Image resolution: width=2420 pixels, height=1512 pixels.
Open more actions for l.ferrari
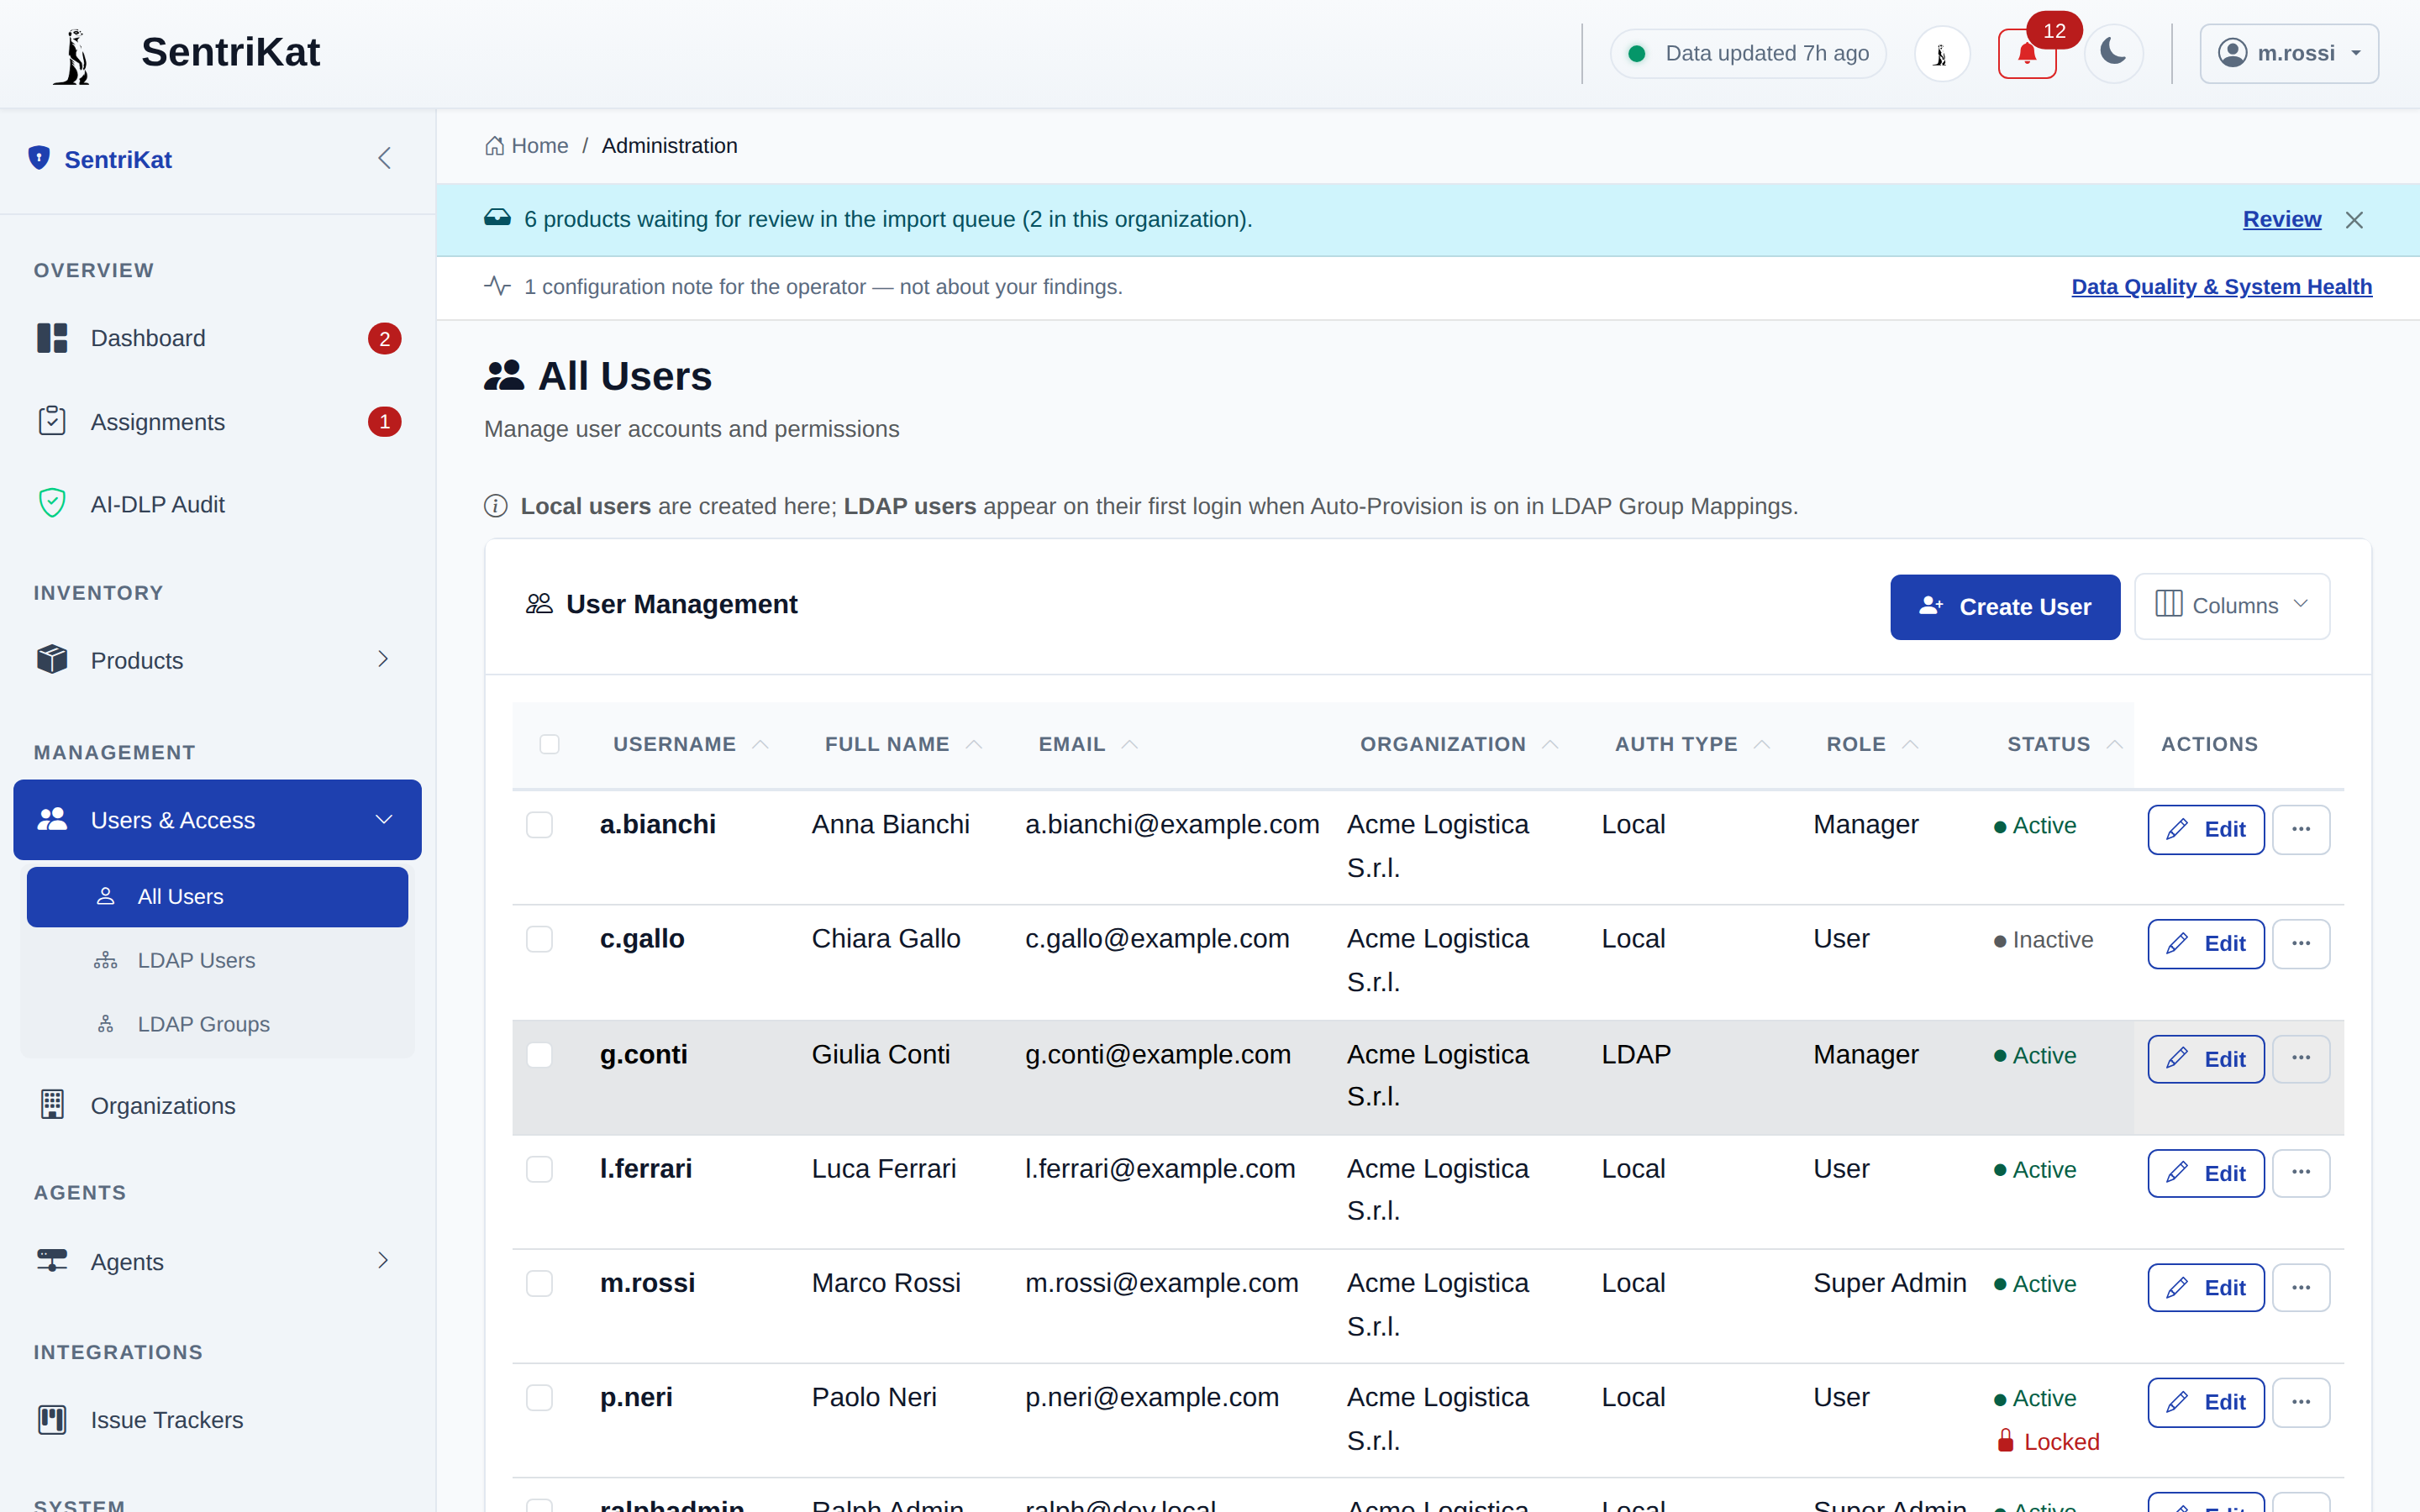pos(2300,1173)
